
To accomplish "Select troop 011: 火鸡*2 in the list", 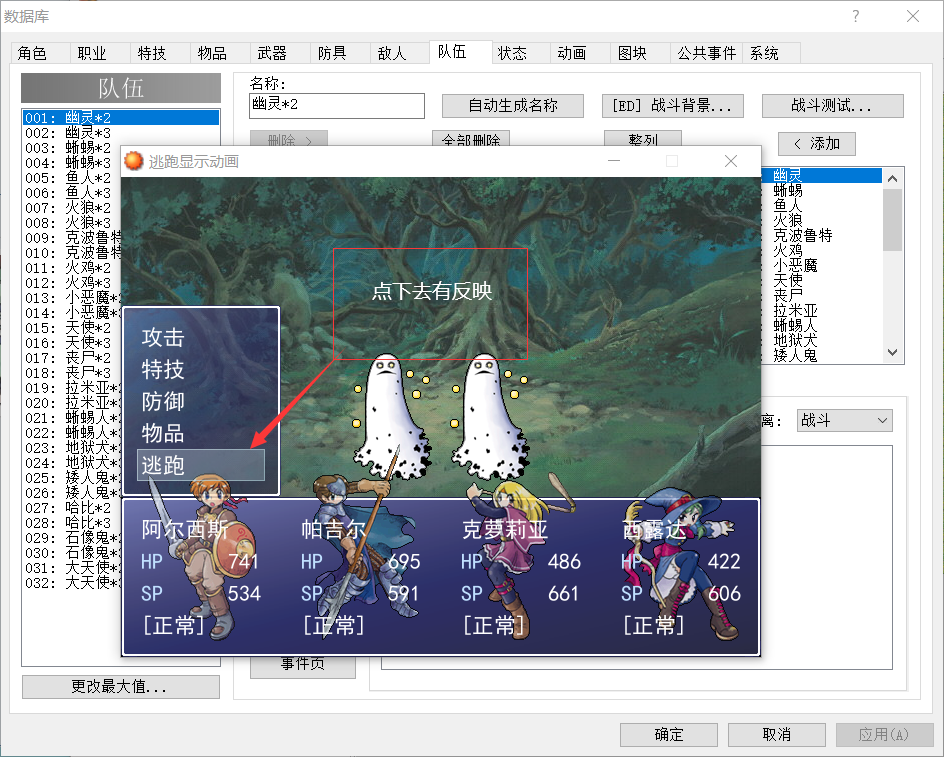I will pos(72,268).
